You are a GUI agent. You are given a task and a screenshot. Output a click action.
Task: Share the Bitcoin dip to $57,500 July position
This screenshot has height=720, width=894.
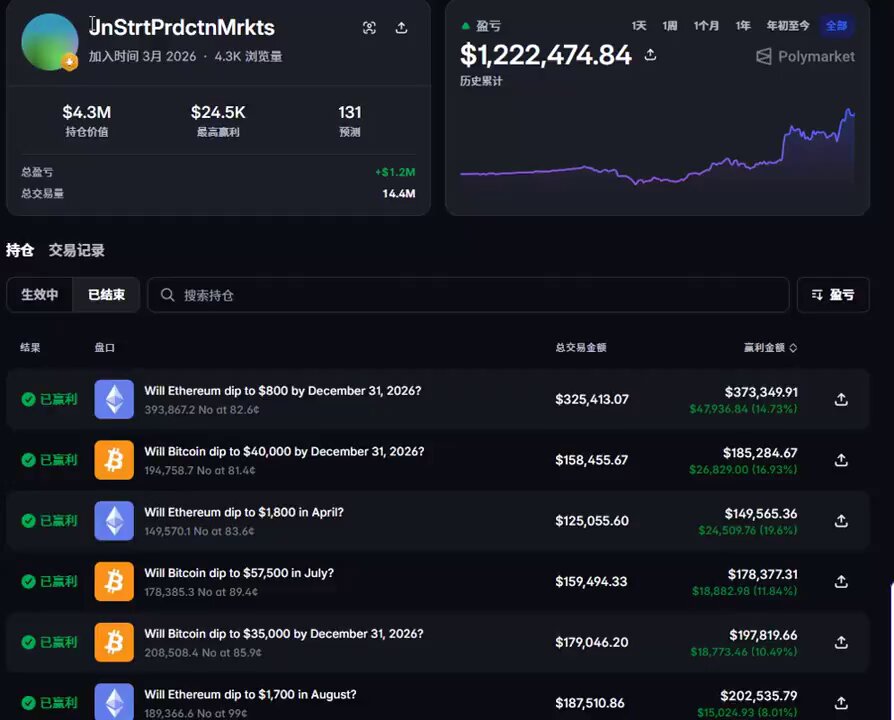pos(841,581)
